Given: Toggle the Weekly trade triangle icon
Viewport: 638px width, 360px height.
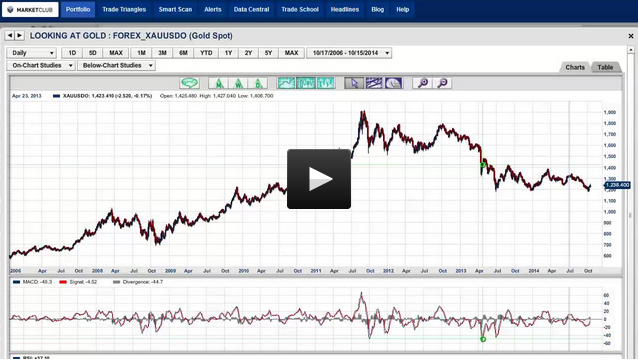Looking at the screenshot, I should (238, 83).
